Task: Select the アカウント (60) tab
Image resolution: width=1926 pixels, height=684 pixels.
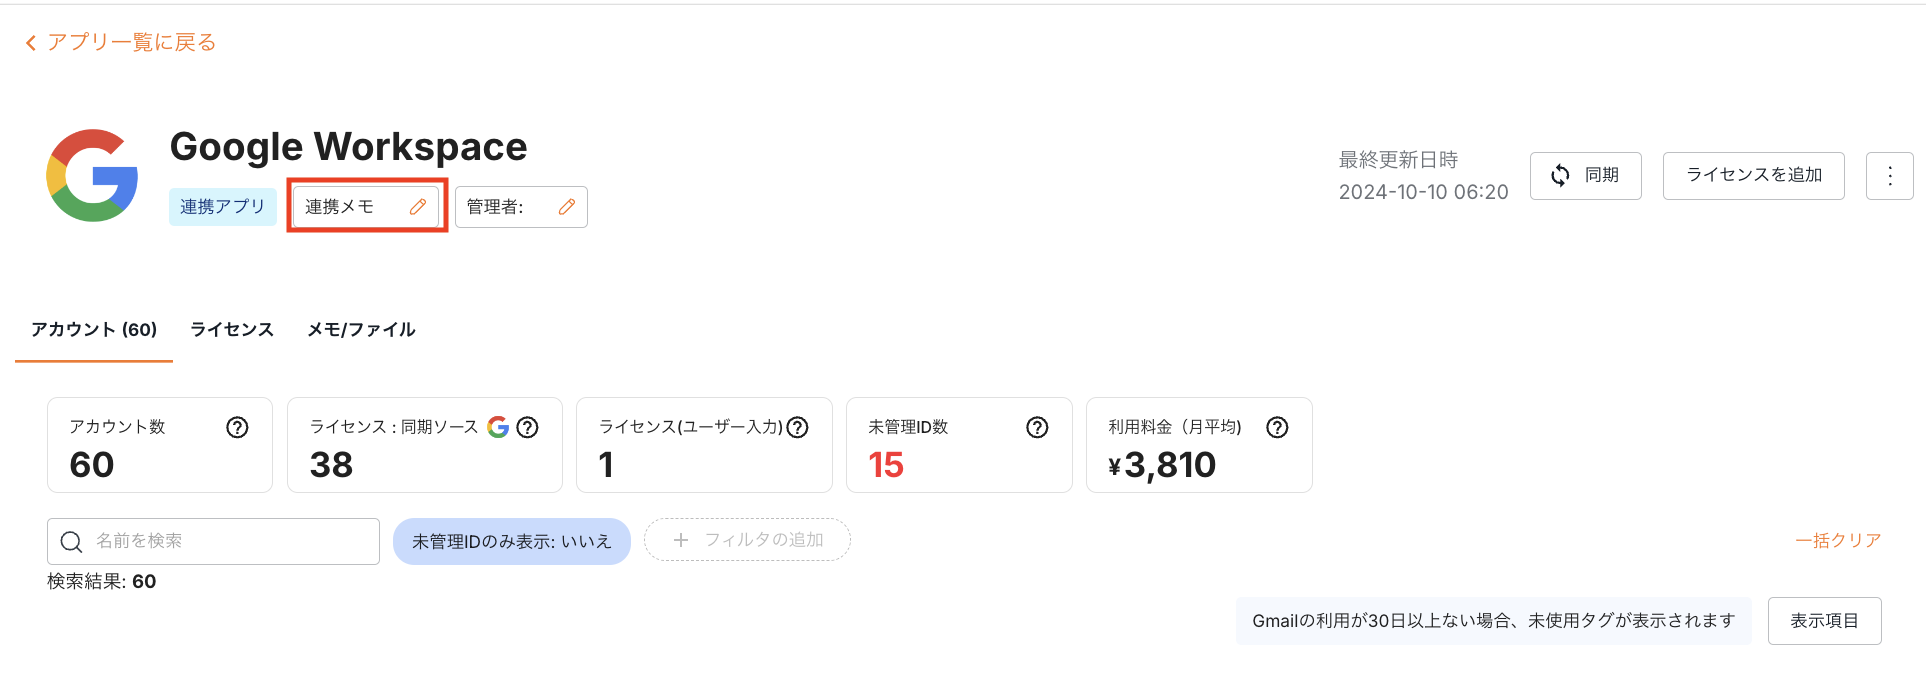Action: click(x=94, y=330)
